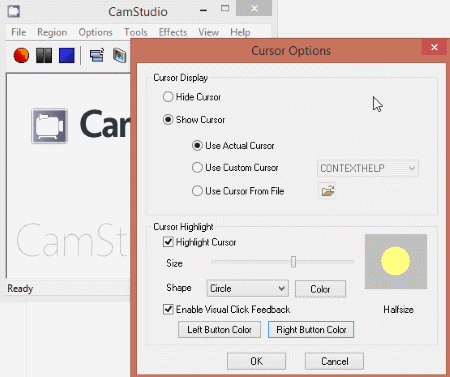Viewport: 450px width, 377px height.
Task: Confirm cursor options with OK
Action: (x=256, y=361)
